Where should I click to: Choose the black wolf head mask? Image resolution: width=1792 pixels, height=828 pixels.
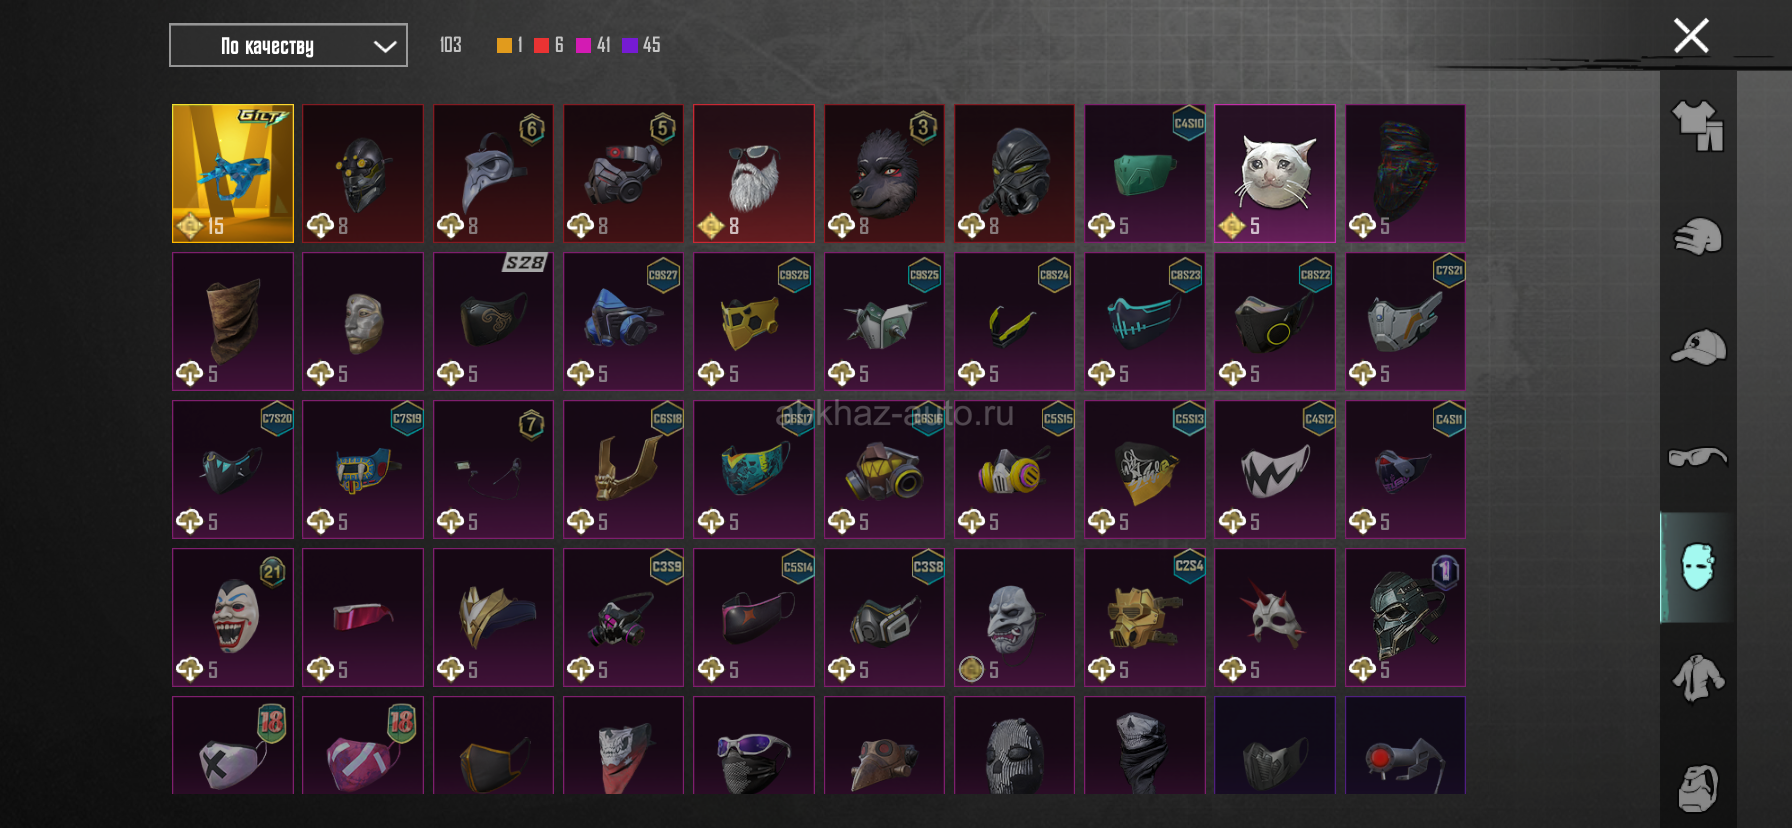click(x=884, y=173)
